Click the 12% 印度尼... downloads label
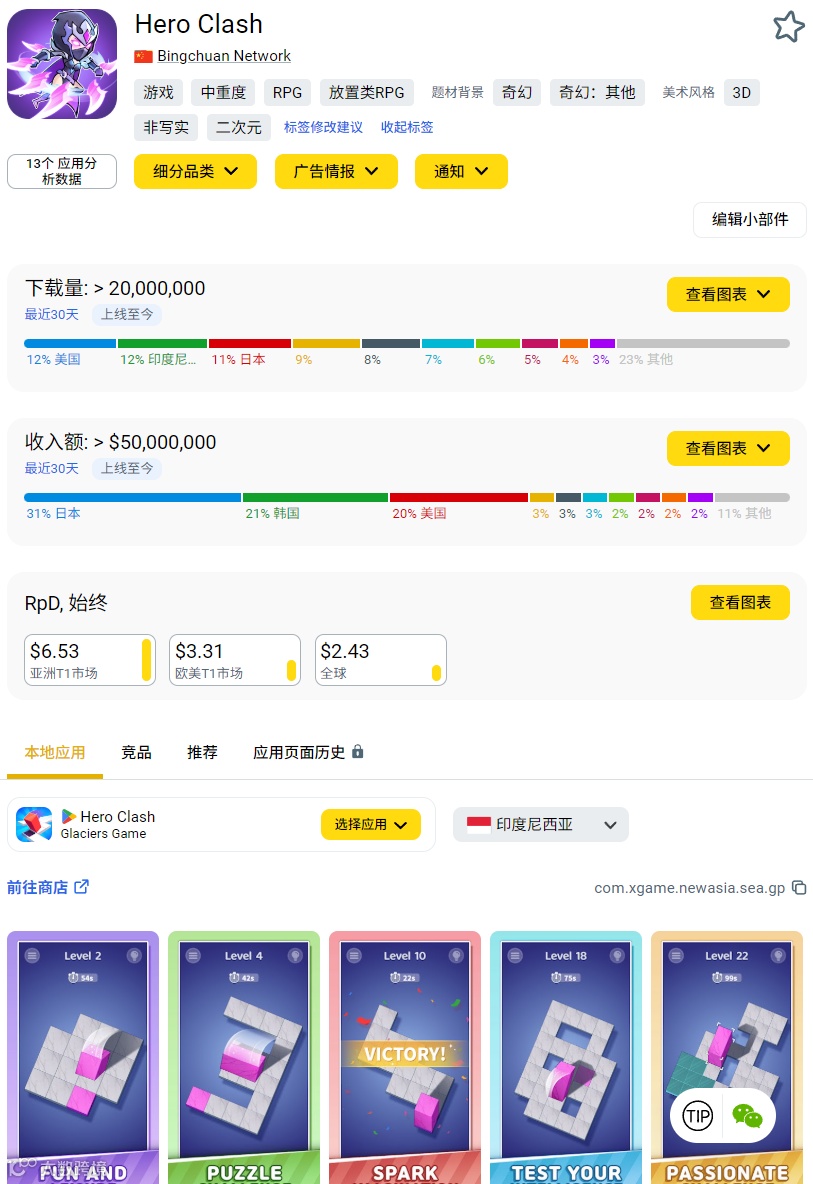The image size is (813, 1184). coord(158,359)
